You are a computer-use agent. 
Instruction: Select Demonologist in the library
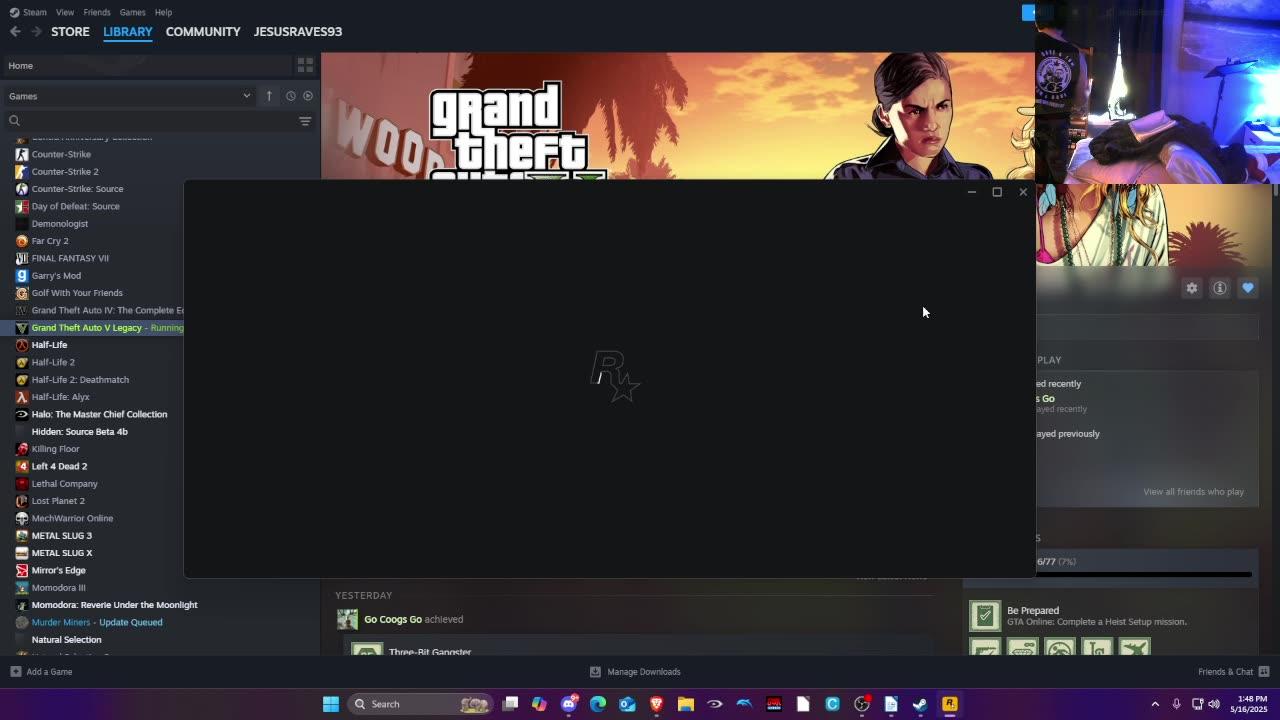(x=60, y=224)
